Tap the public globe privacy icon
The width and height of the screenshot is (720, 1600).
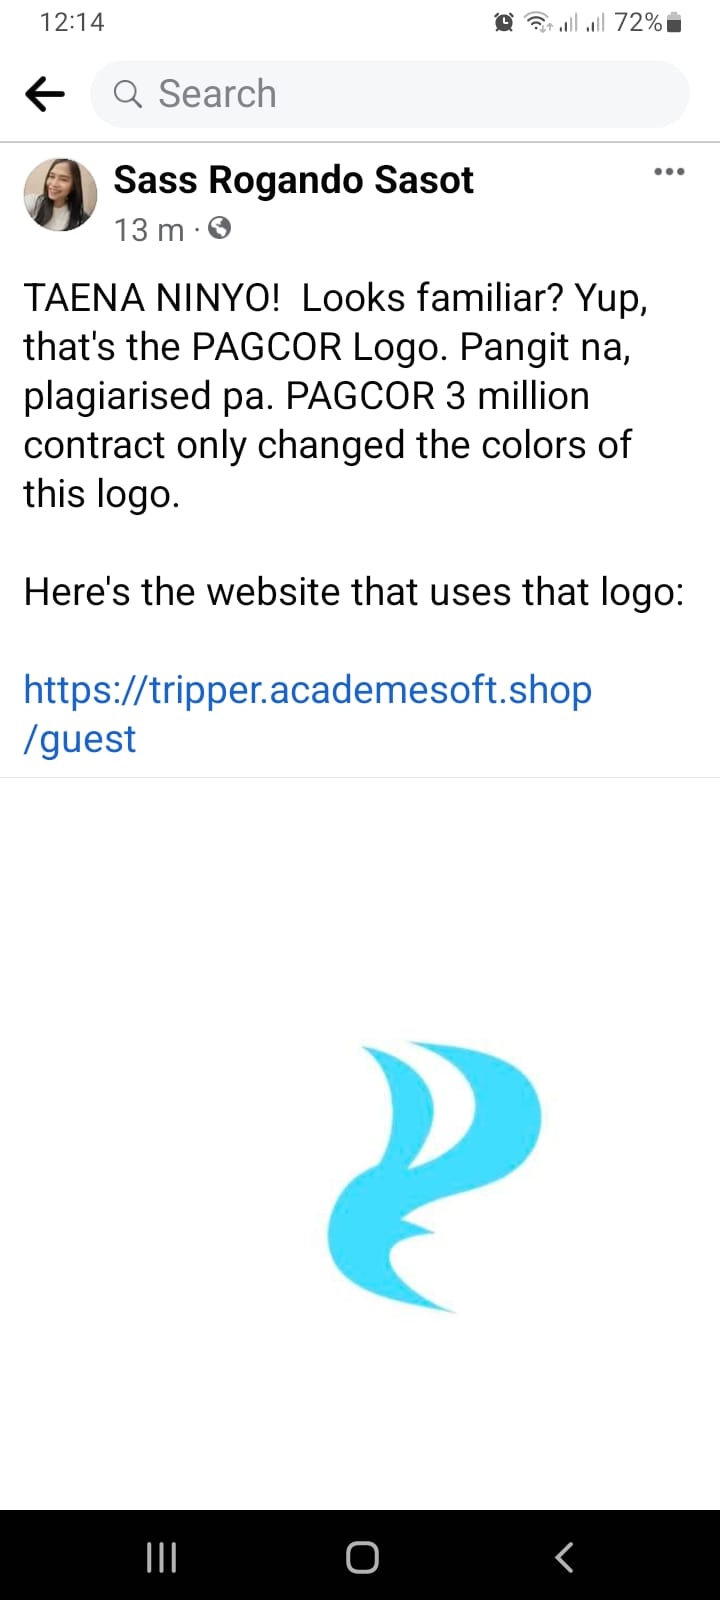220,229
